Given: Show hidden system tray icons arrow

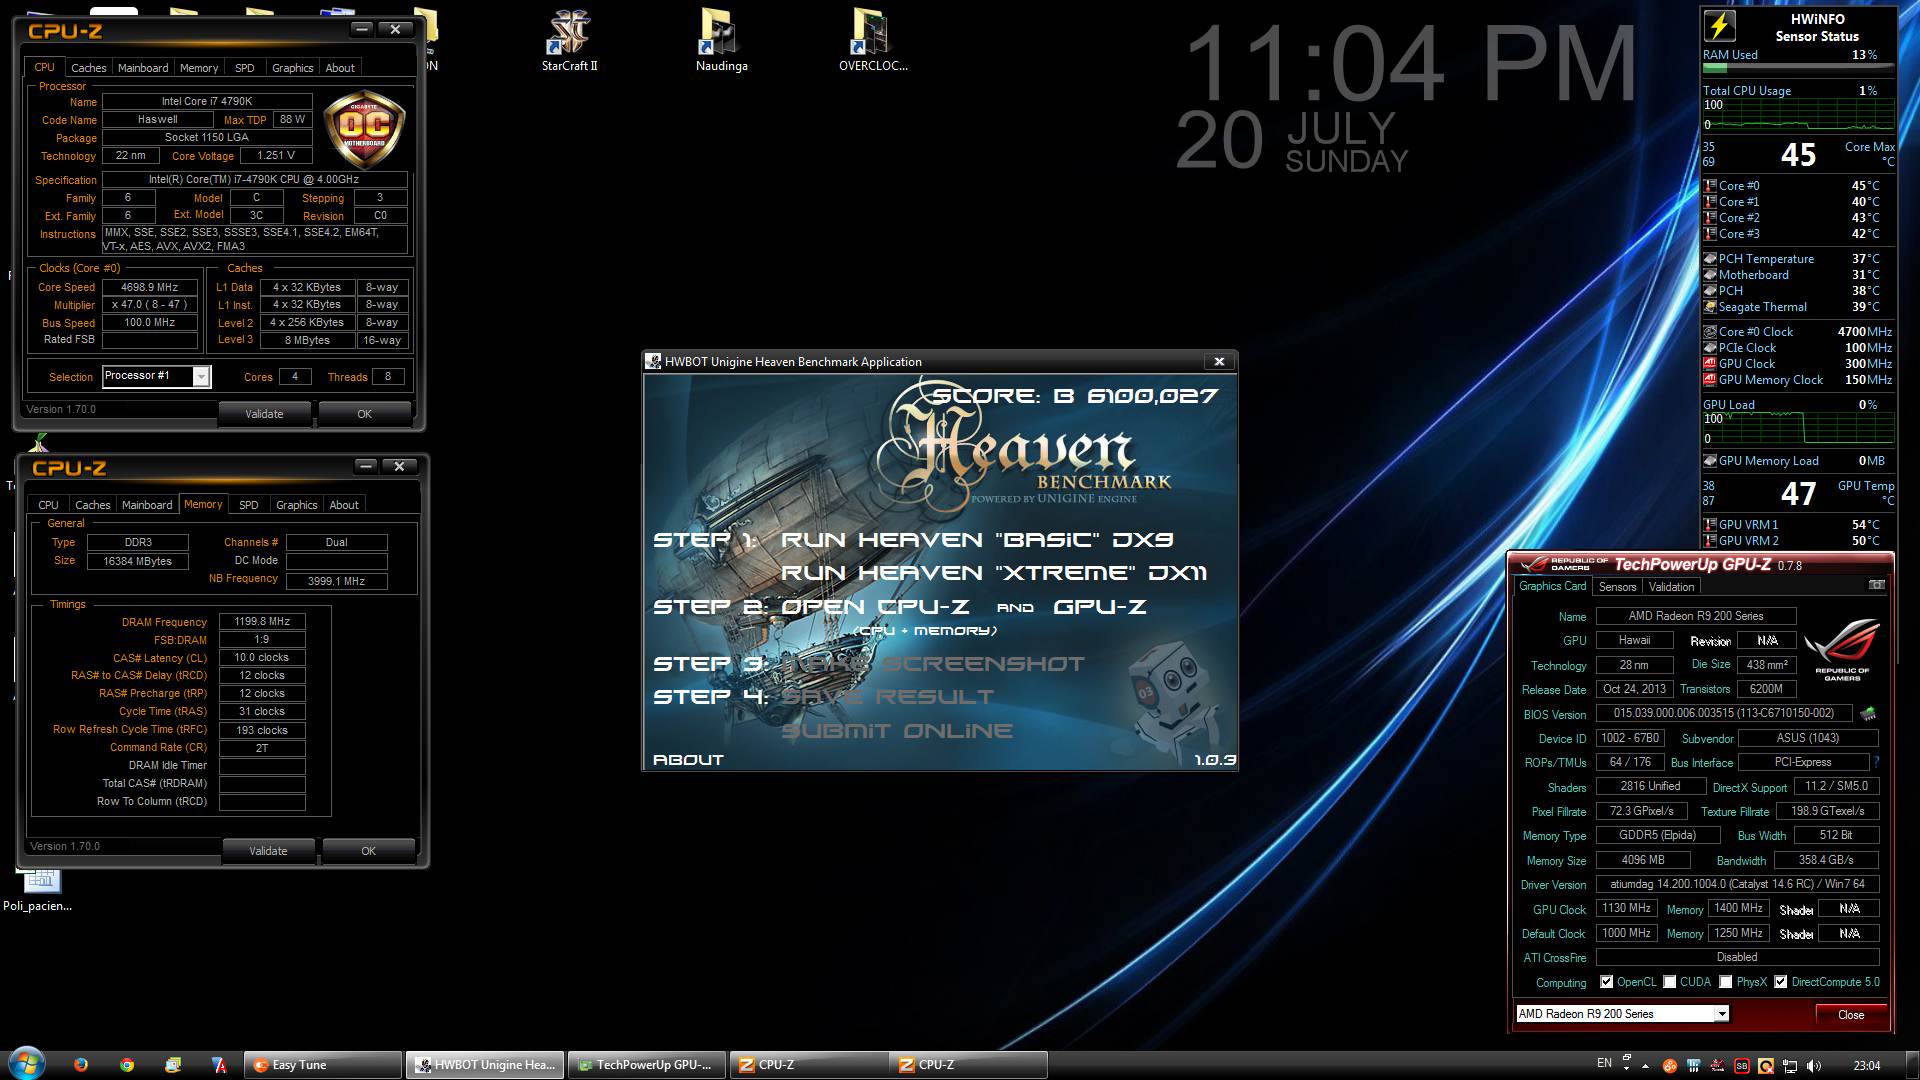Looking at the screenshot, I should pos(1647,1066).
